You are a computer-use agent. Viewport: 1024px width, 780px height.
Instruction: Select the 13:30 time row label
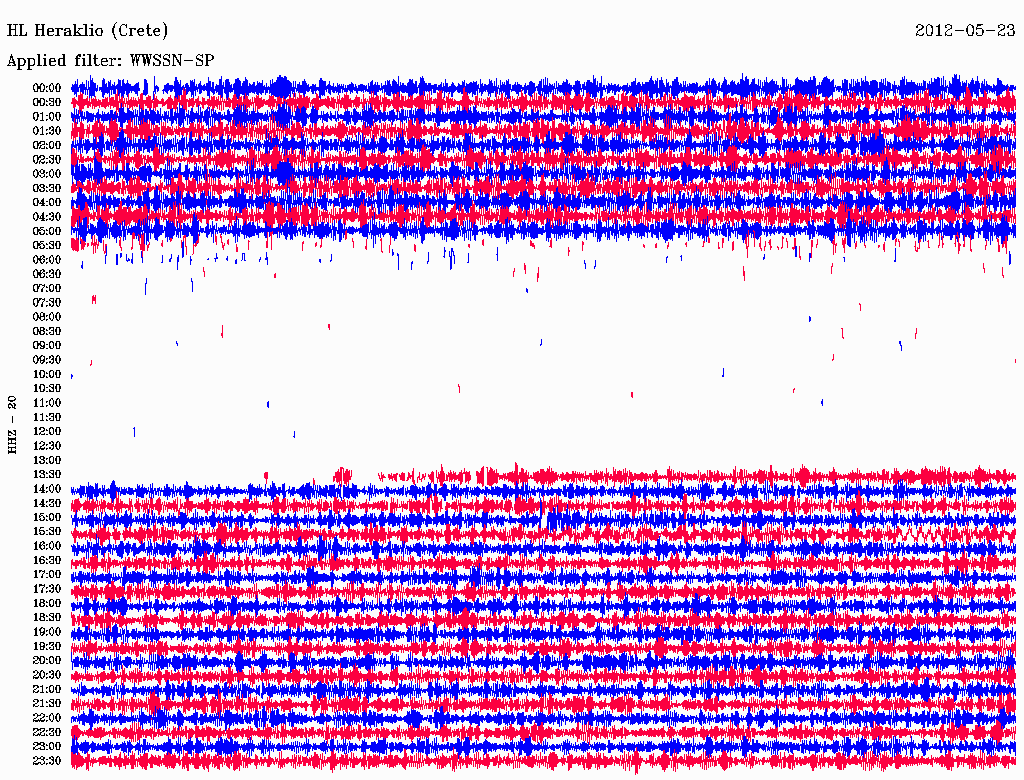[x=46, y=474]
